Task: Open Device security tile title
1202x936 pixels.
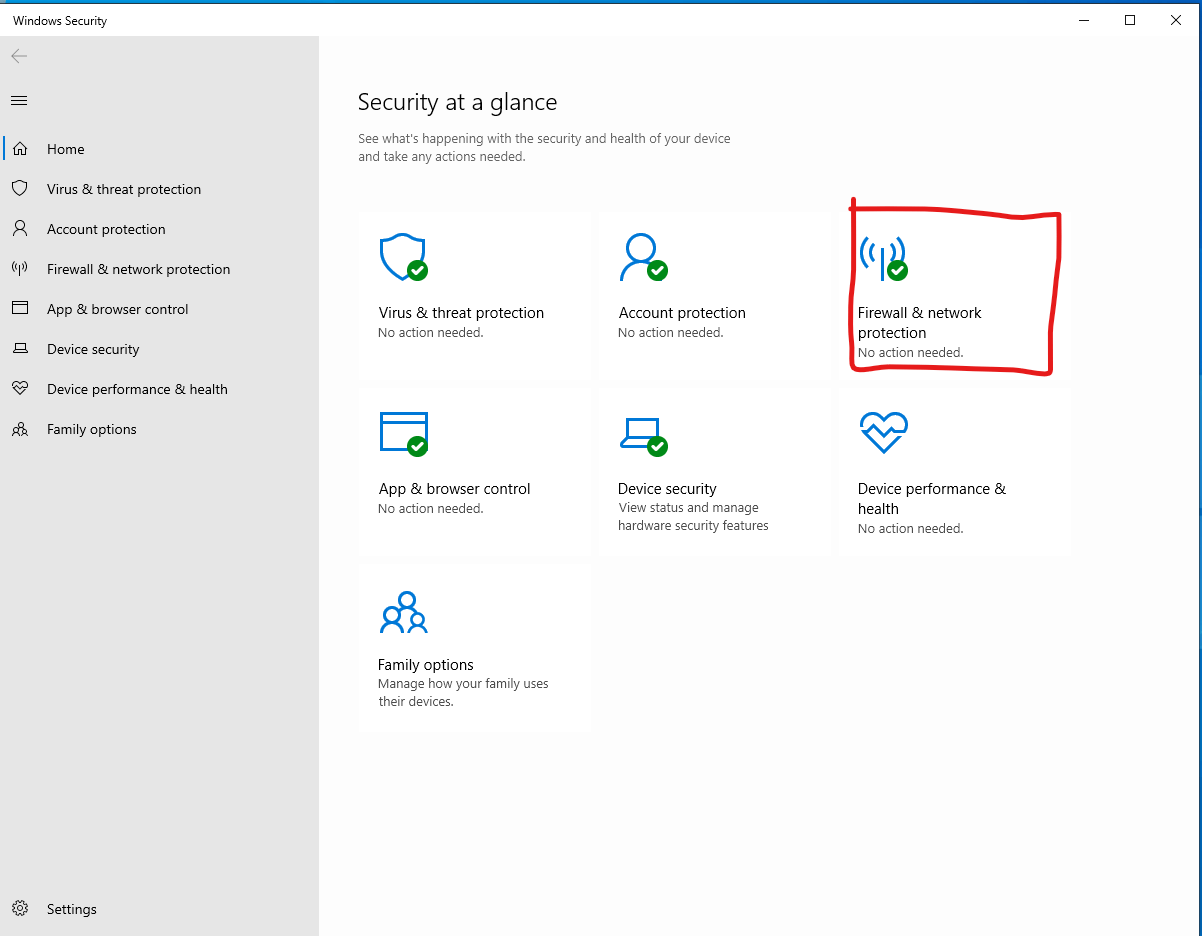Action: 667,489
